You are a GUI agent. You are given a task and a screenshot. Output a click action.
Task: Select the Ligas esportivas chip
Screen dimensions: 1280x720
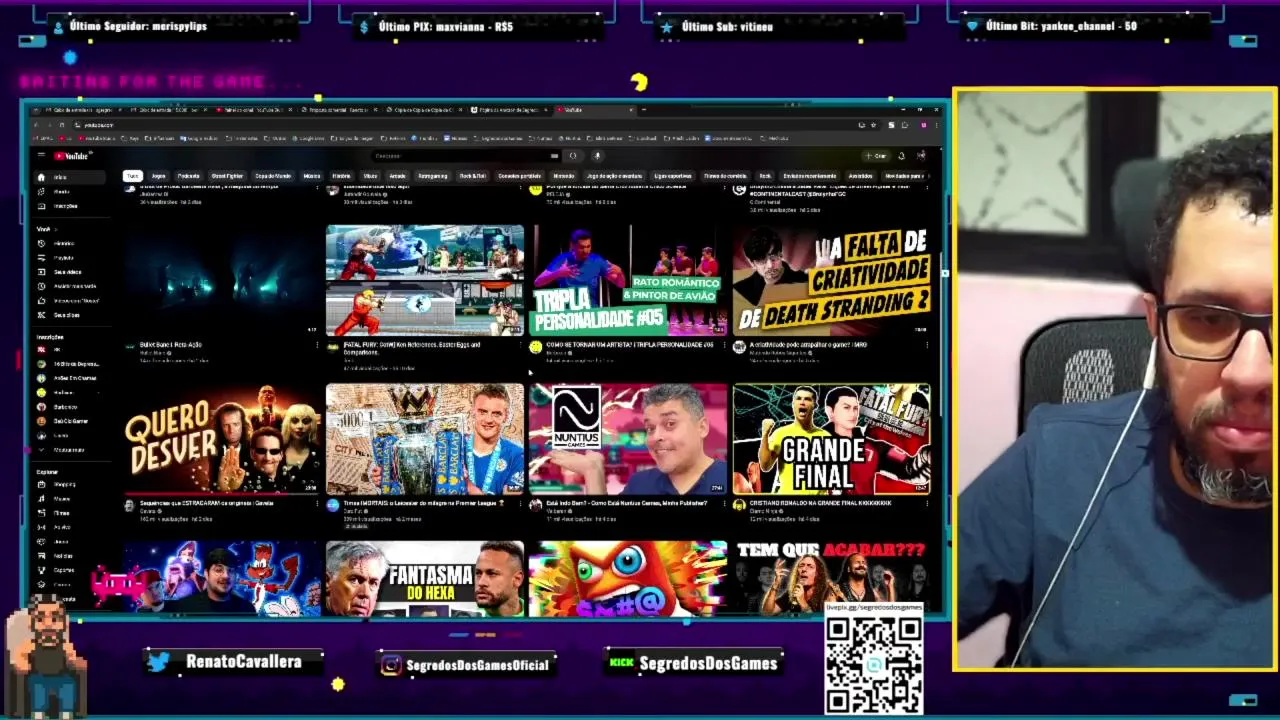pyautogui.click(x=673, y=176)
